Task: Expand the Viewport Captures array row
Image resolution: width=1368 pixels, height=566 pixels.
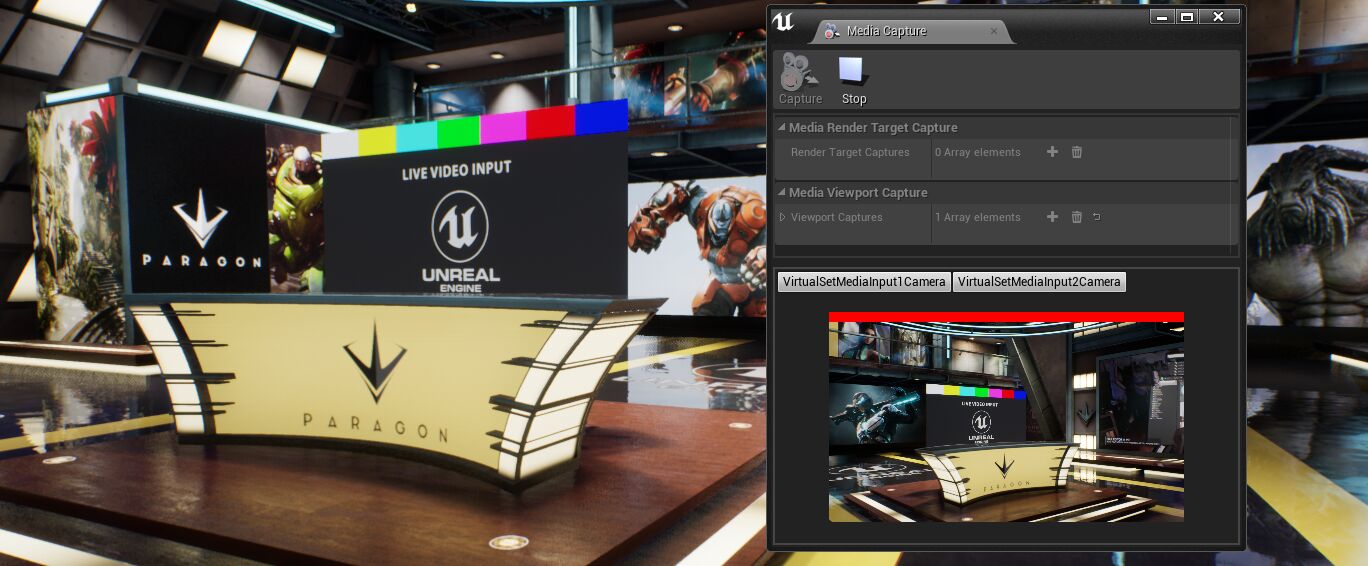Action: point(783,217)
